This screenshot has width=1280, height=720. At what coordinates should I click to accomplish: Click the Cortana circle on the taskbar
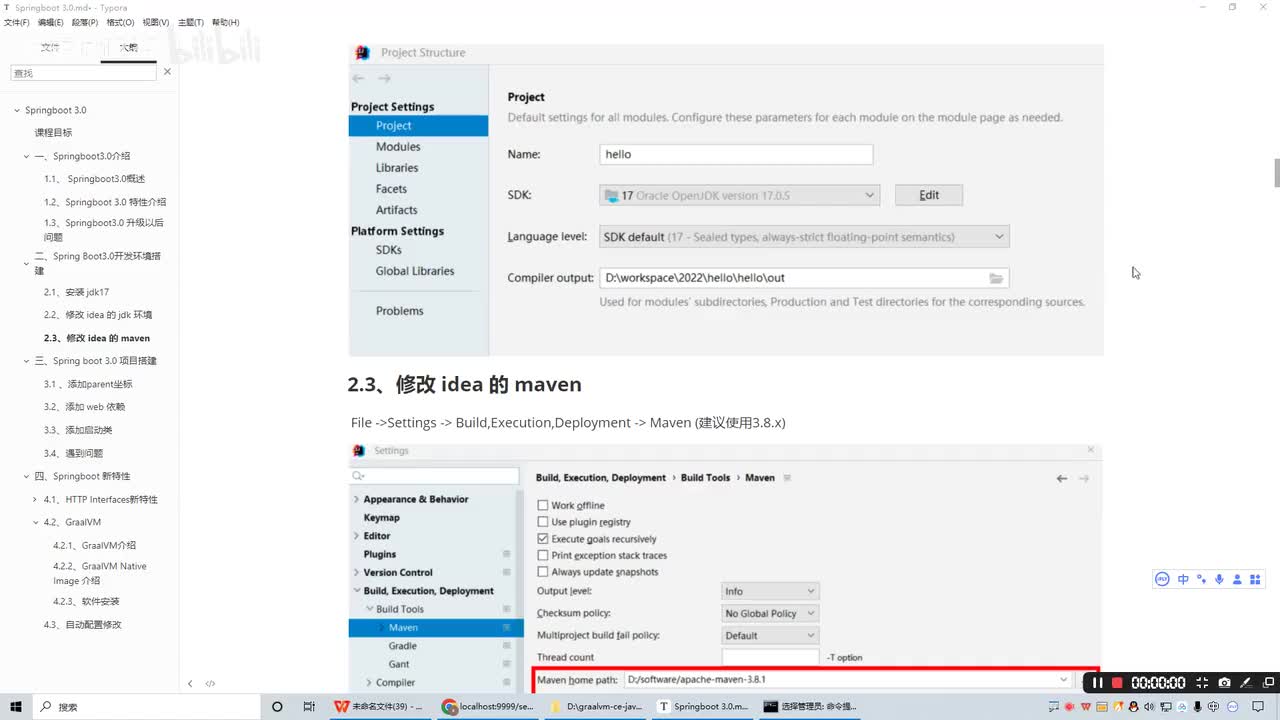[277, 707]
